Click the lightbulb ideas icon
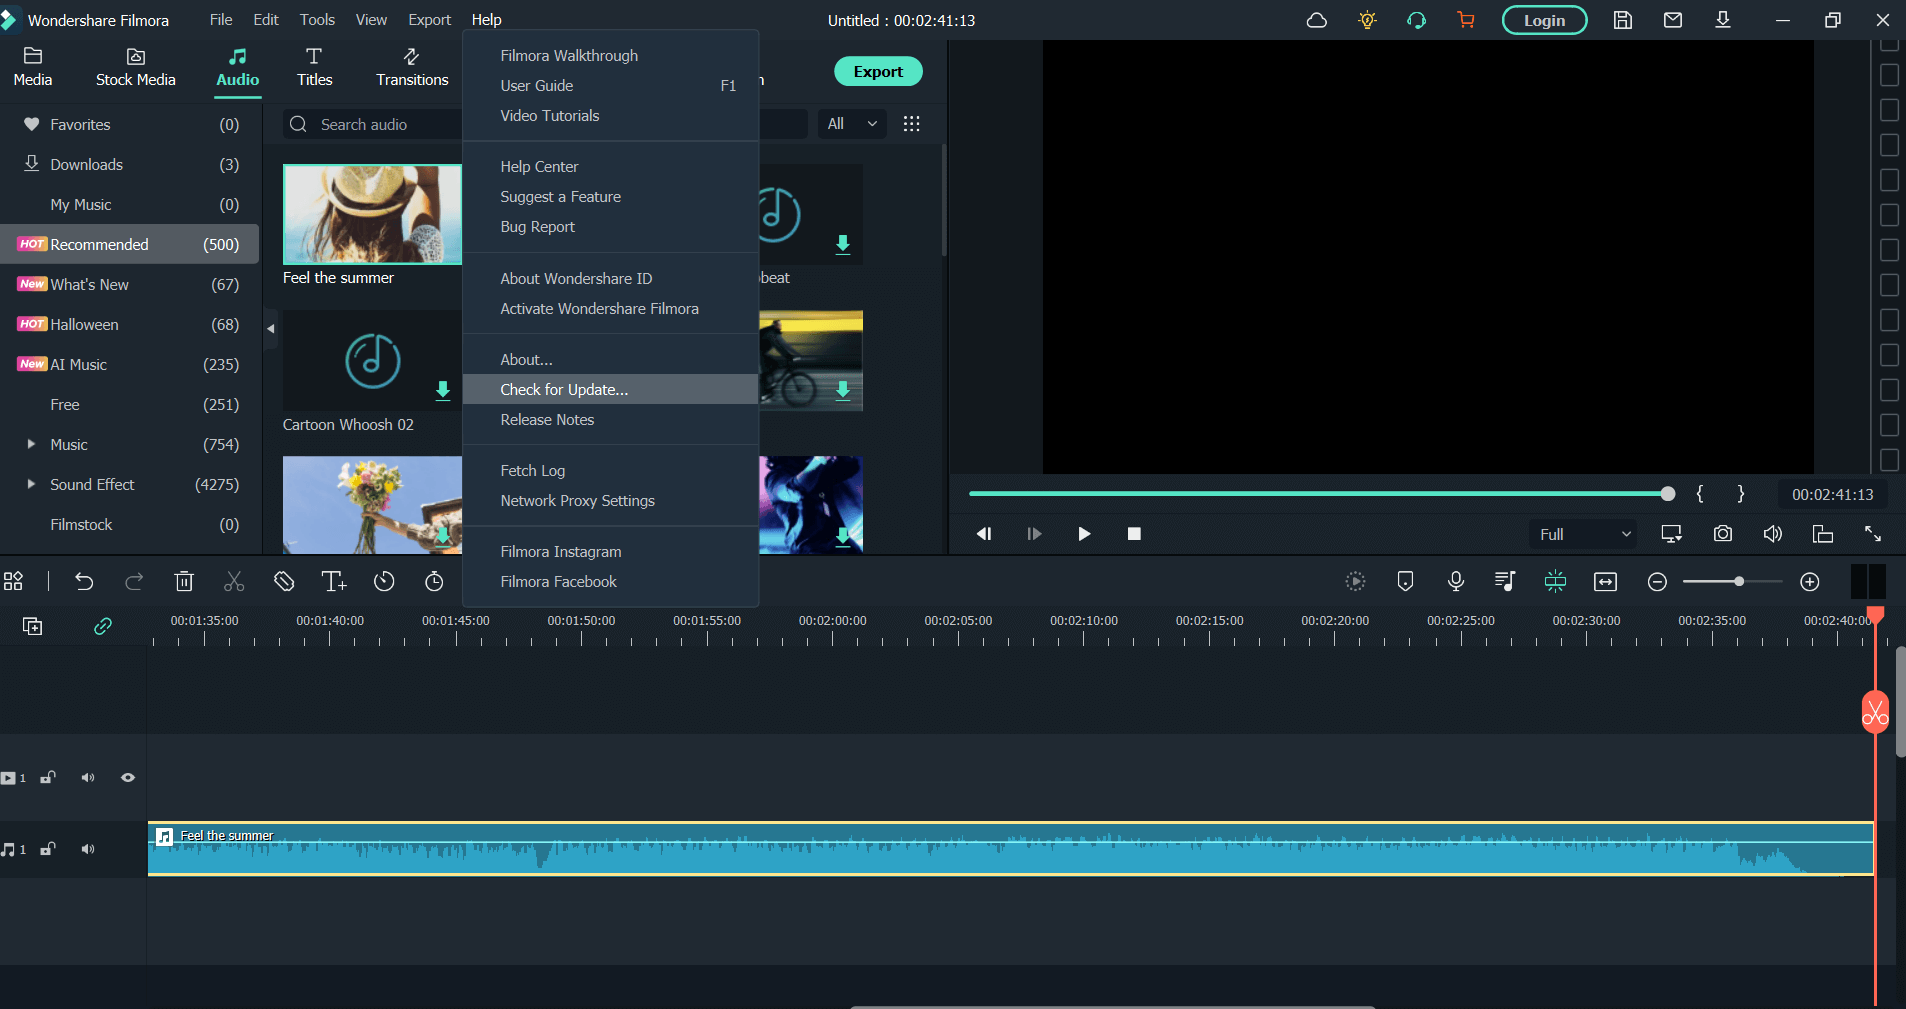This screenshot has height=1009, width=1906. coord(1367,20)
